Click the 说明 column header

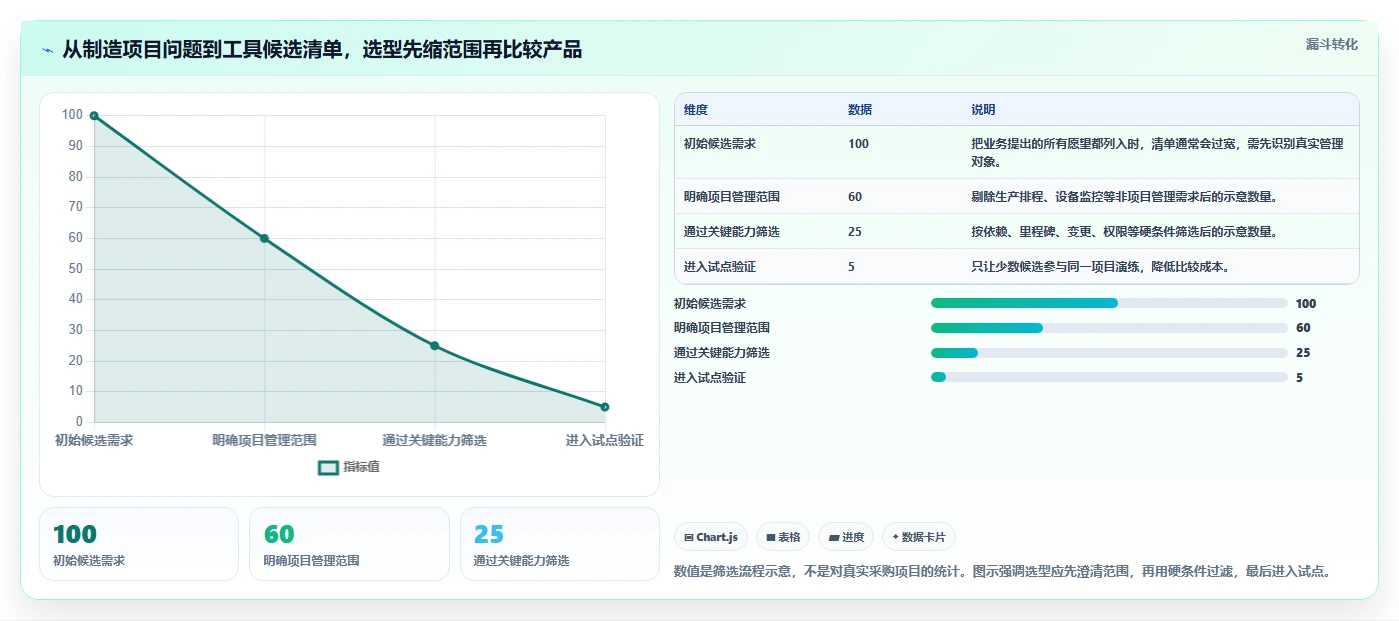tap(983, 110)
